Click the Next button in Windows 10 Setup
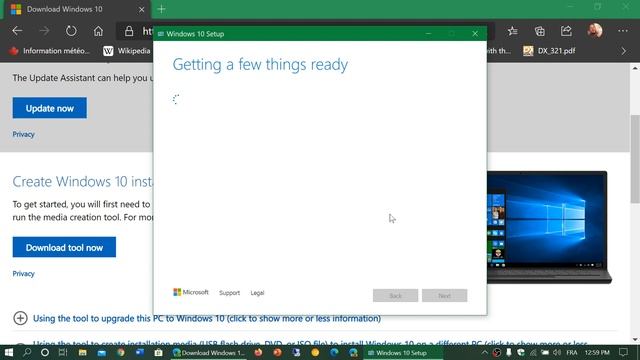 [444, 296]
